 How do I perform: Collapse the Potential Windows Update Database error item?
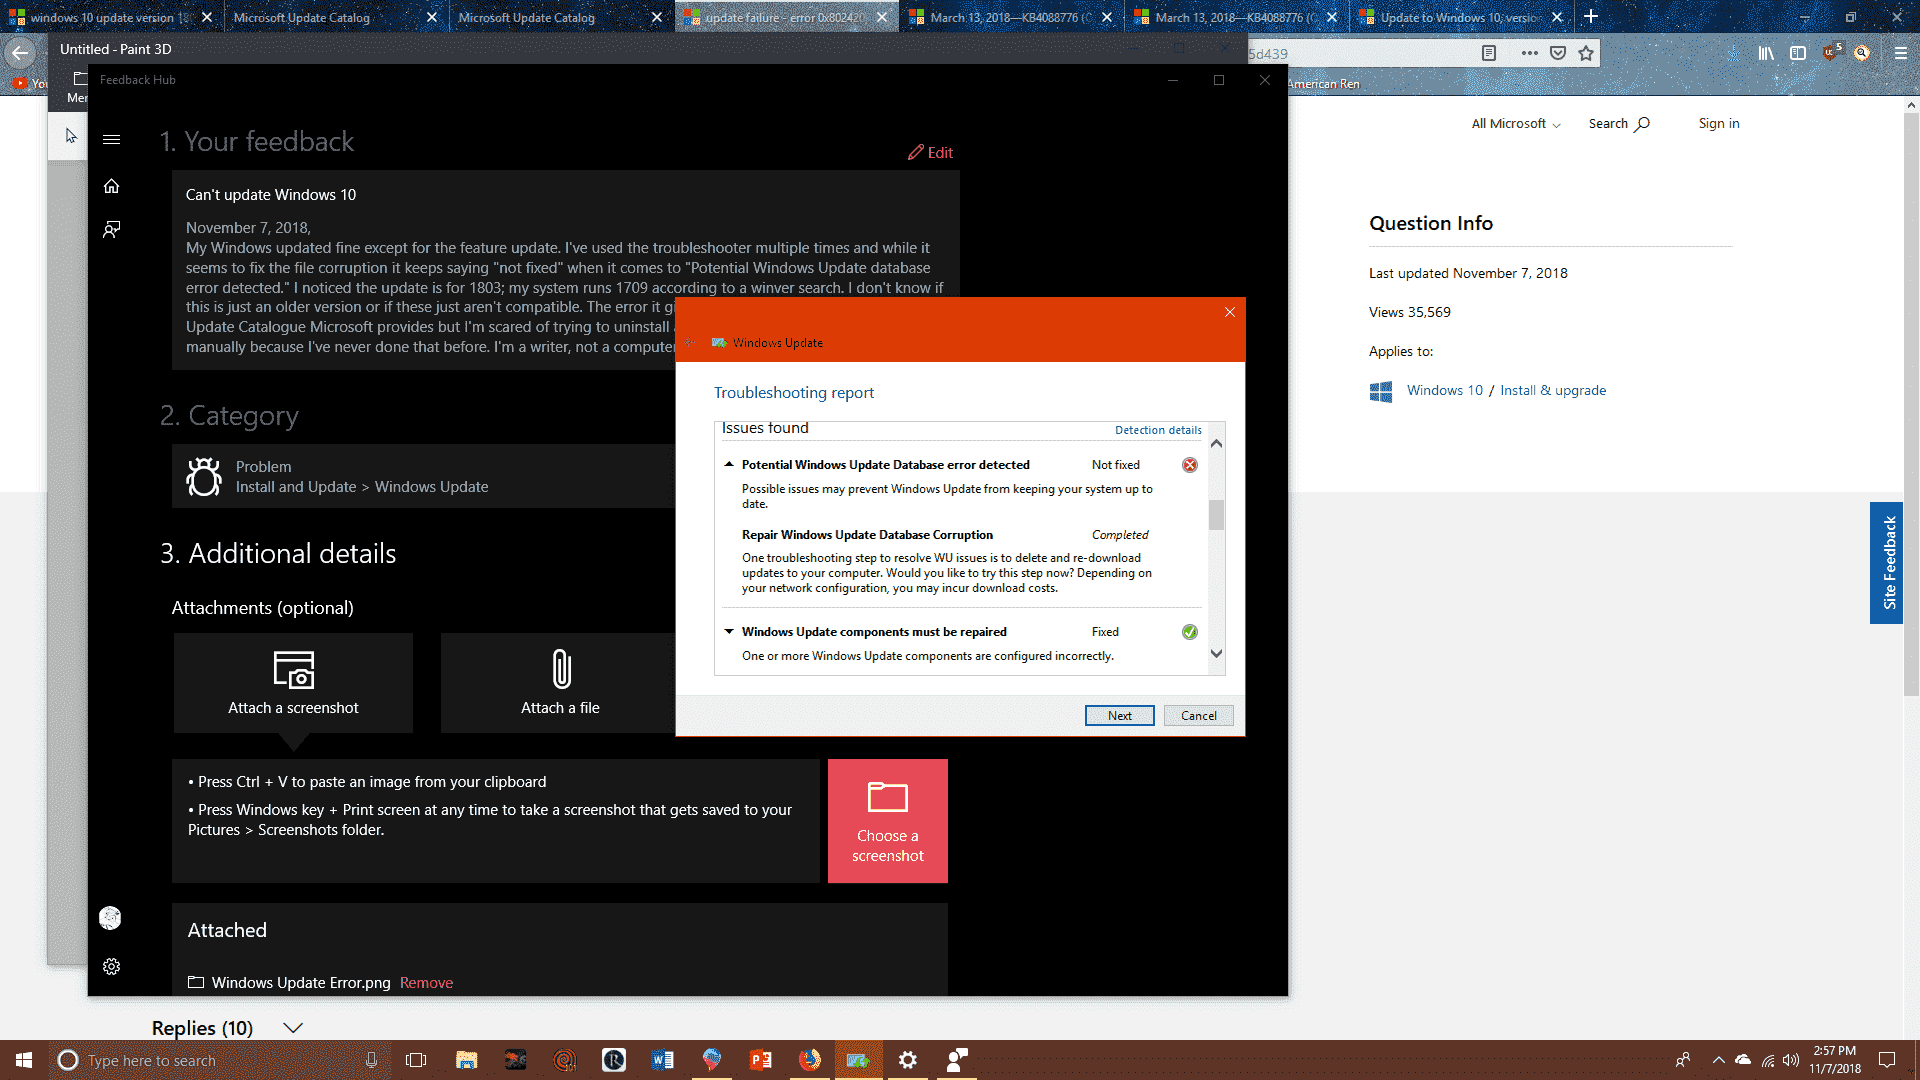click(729, 464)
